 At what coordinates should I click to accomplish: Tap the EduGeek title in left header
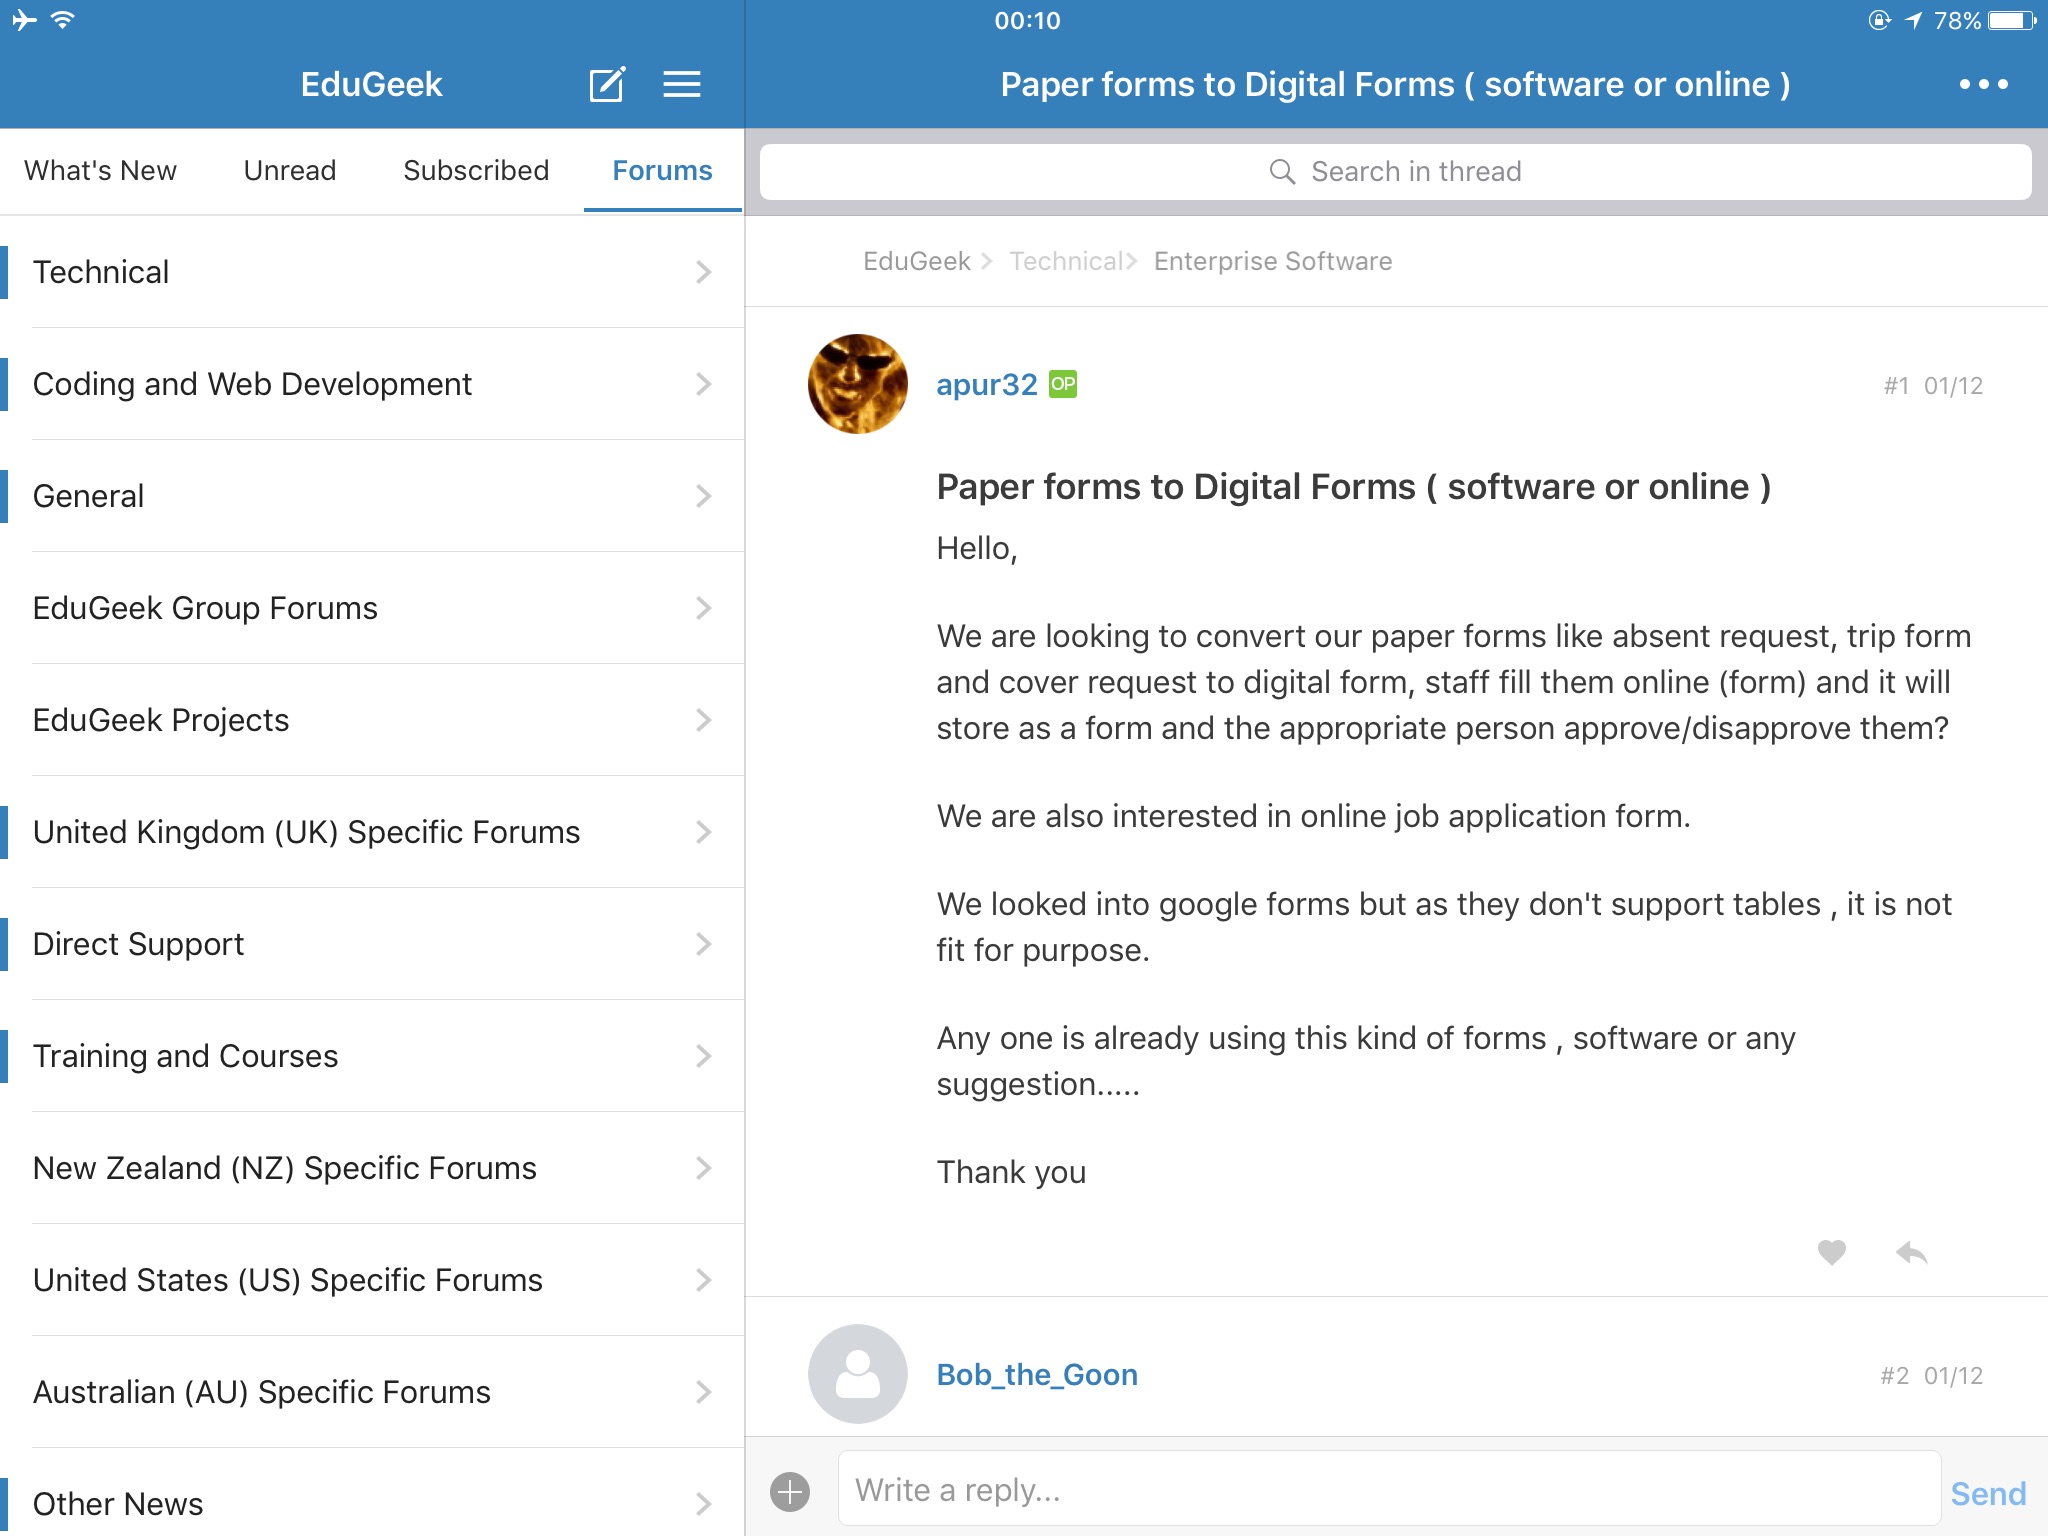click(371, 84)
